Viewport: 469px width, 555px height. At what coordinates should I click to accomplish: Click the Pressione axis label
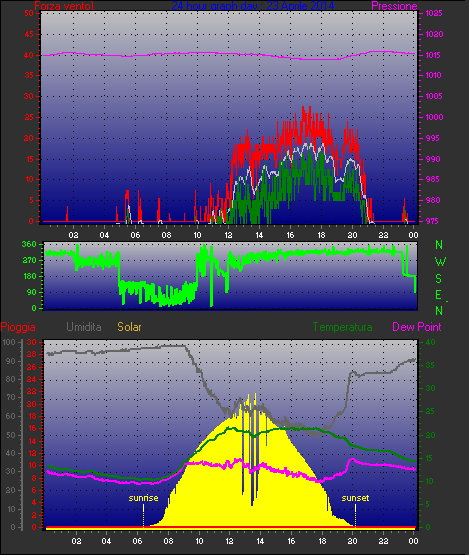point(394,6)
